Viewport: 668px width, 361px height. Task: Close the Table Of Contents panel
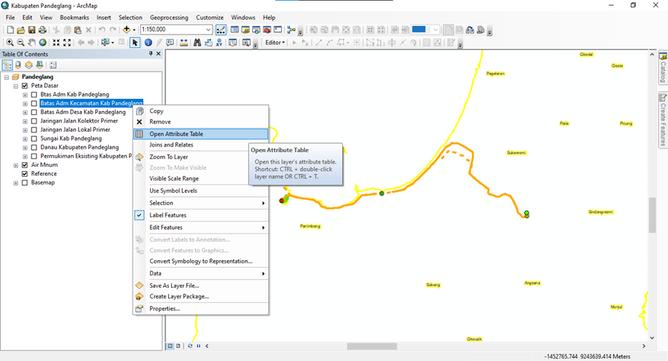(x=158, y=54)
